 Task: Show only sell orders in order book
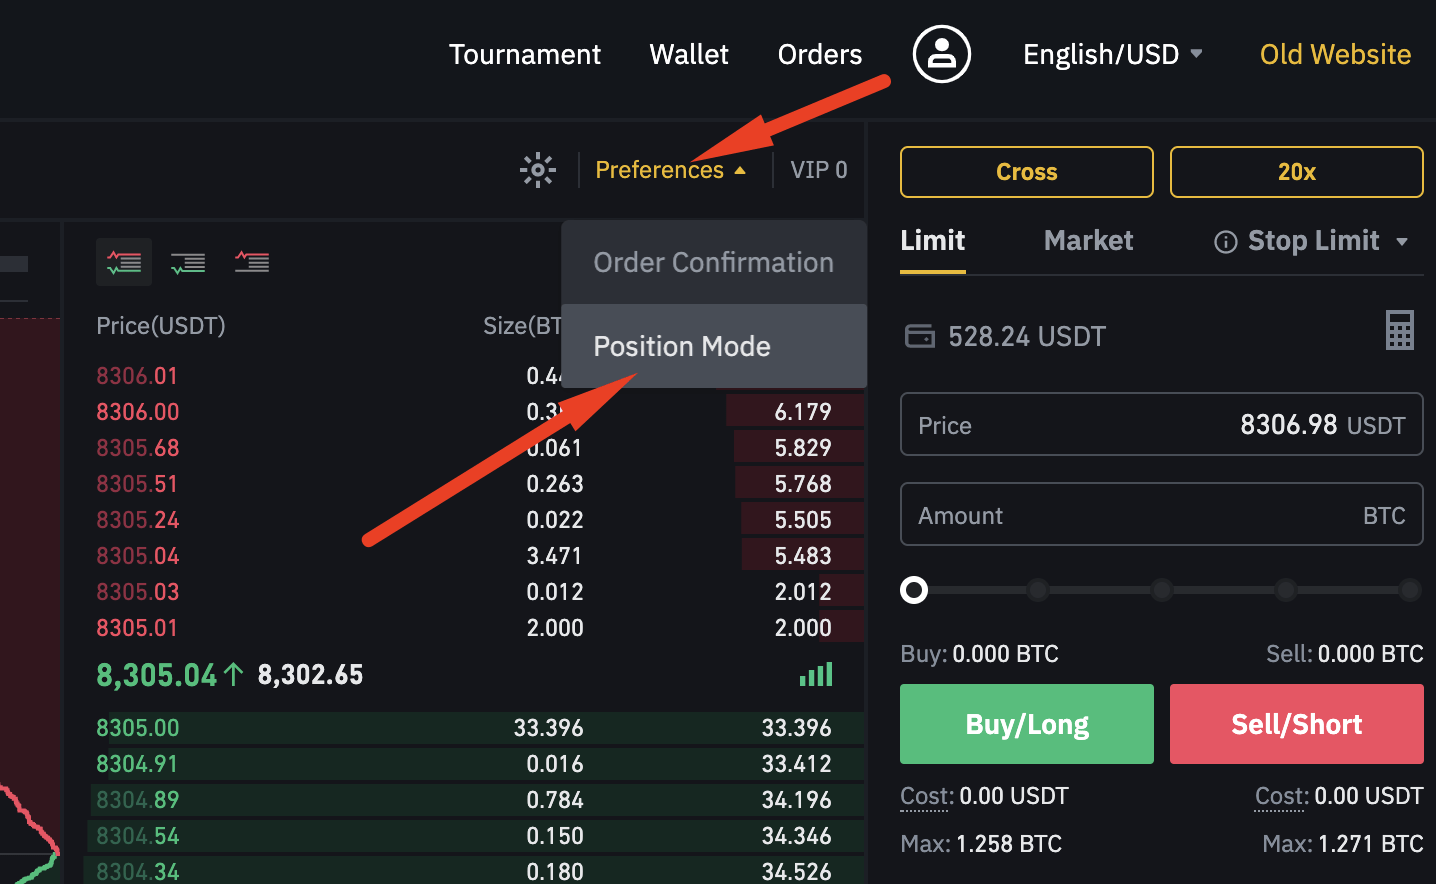(252, 262)
